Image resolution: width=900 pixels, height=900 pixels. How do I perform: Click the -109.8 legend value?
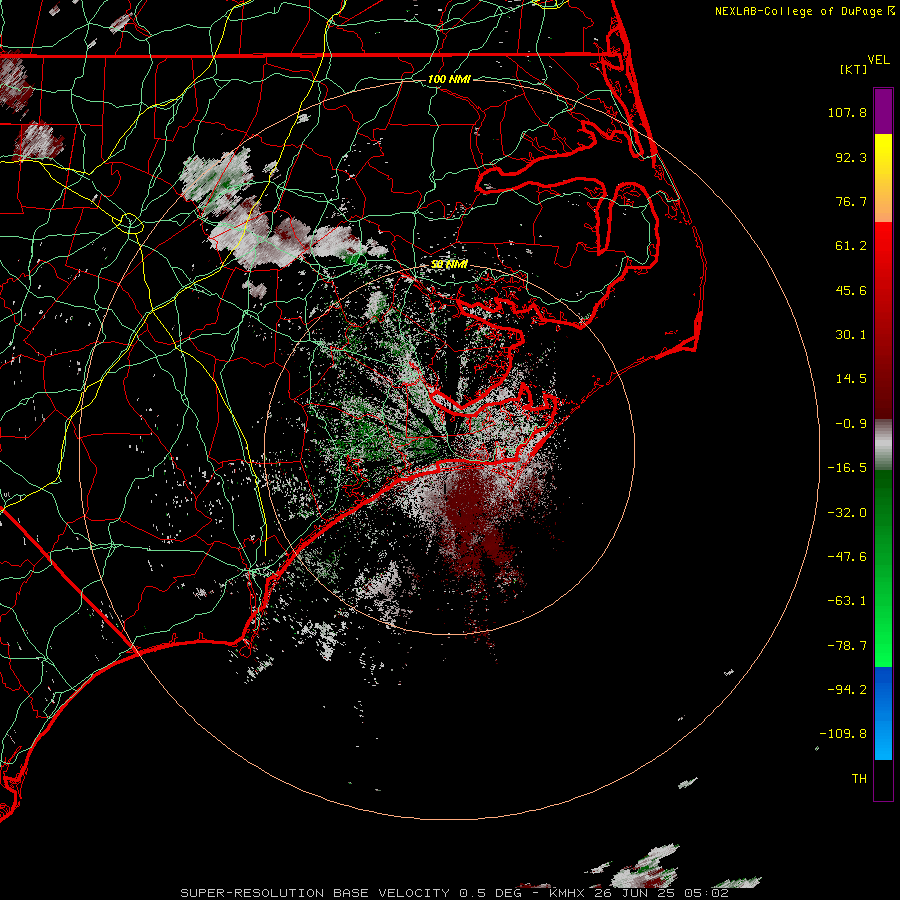pos(843,734)
